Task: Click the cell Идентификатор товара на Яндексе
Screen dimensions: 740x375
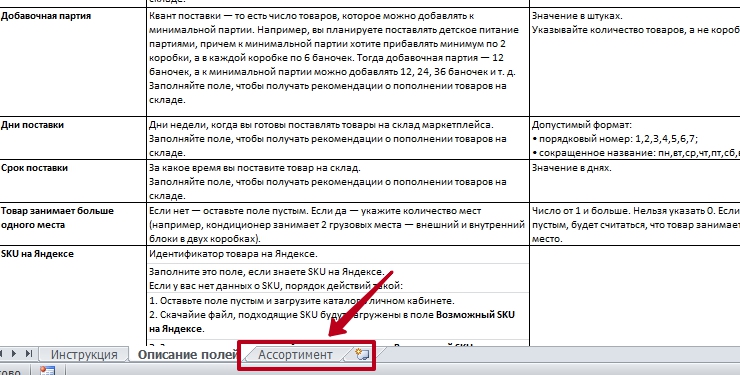Action: coord(338,254)
